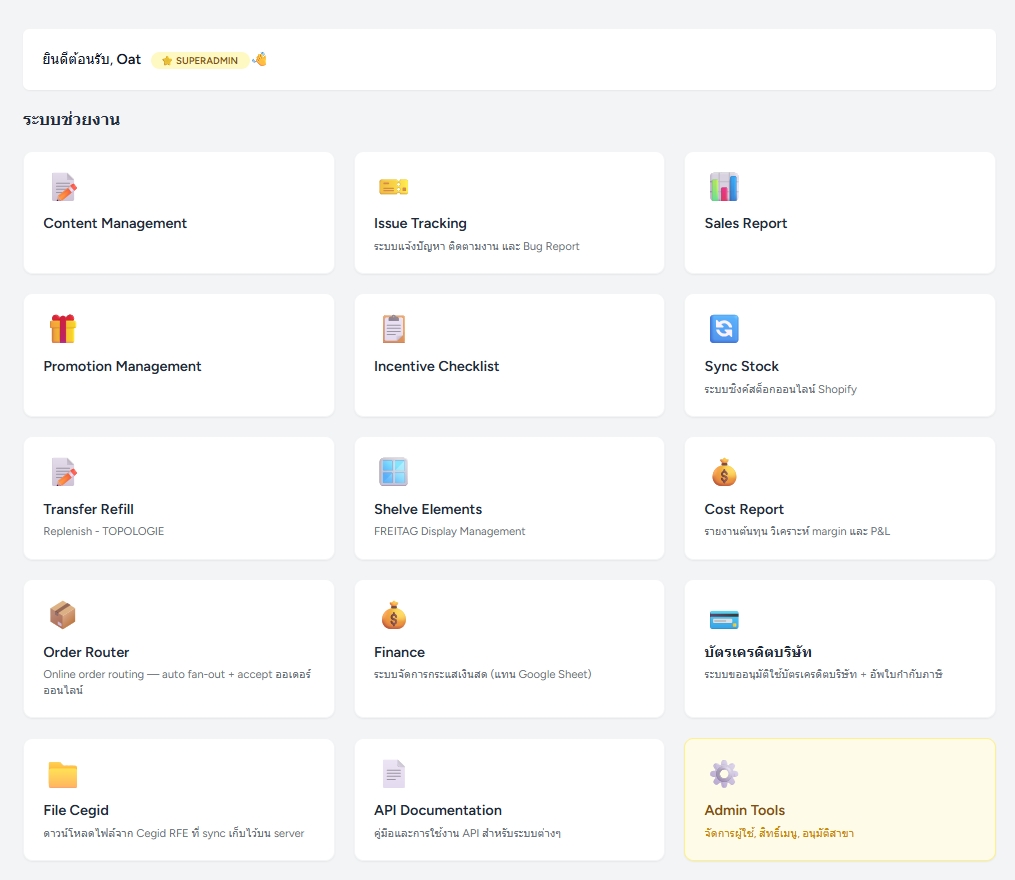Click 'Online order routing' description
1015x880 pixels.
177,683
